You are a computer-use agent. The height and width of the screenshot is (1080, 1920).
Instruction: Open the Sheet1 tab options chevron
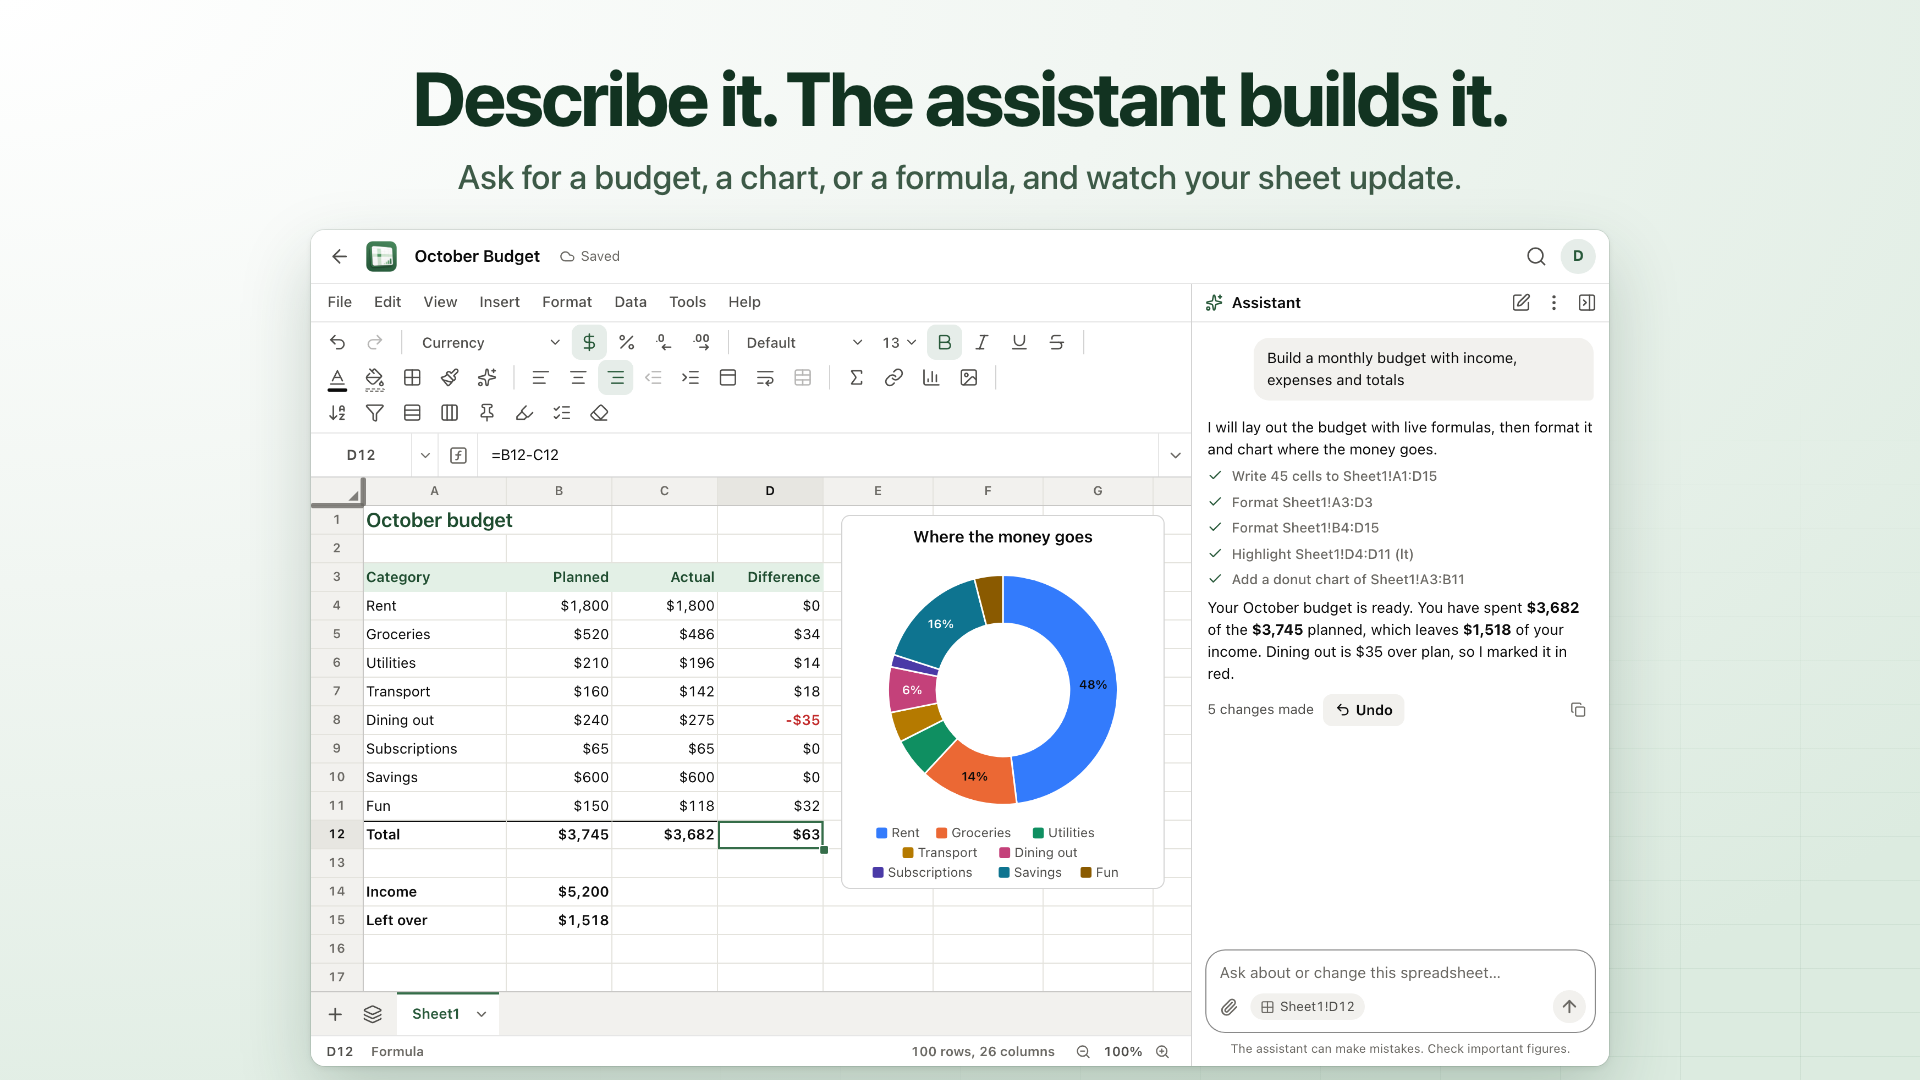tap(482, 1014)
